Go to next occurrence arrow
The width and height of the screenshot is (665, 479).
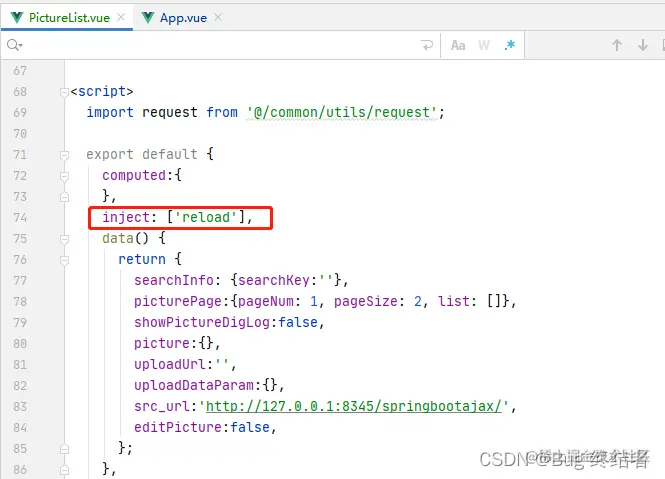(x=643, y=45)
